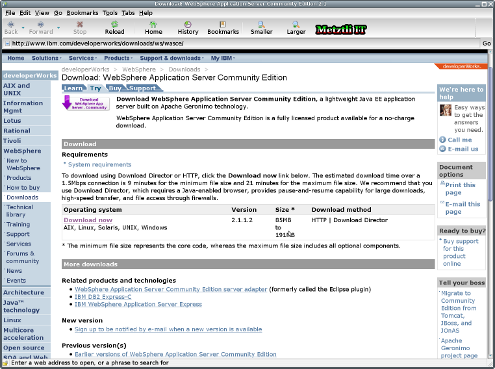Click Buy support for this product online
Image resolution: width=495 pixels, height=369 pixels.
point(460,252)
